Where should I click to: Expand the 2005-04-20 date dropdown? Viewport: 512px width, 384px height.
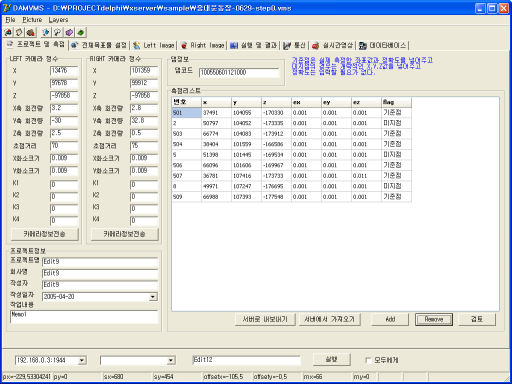pyautogui.click(x=153, y=297)
